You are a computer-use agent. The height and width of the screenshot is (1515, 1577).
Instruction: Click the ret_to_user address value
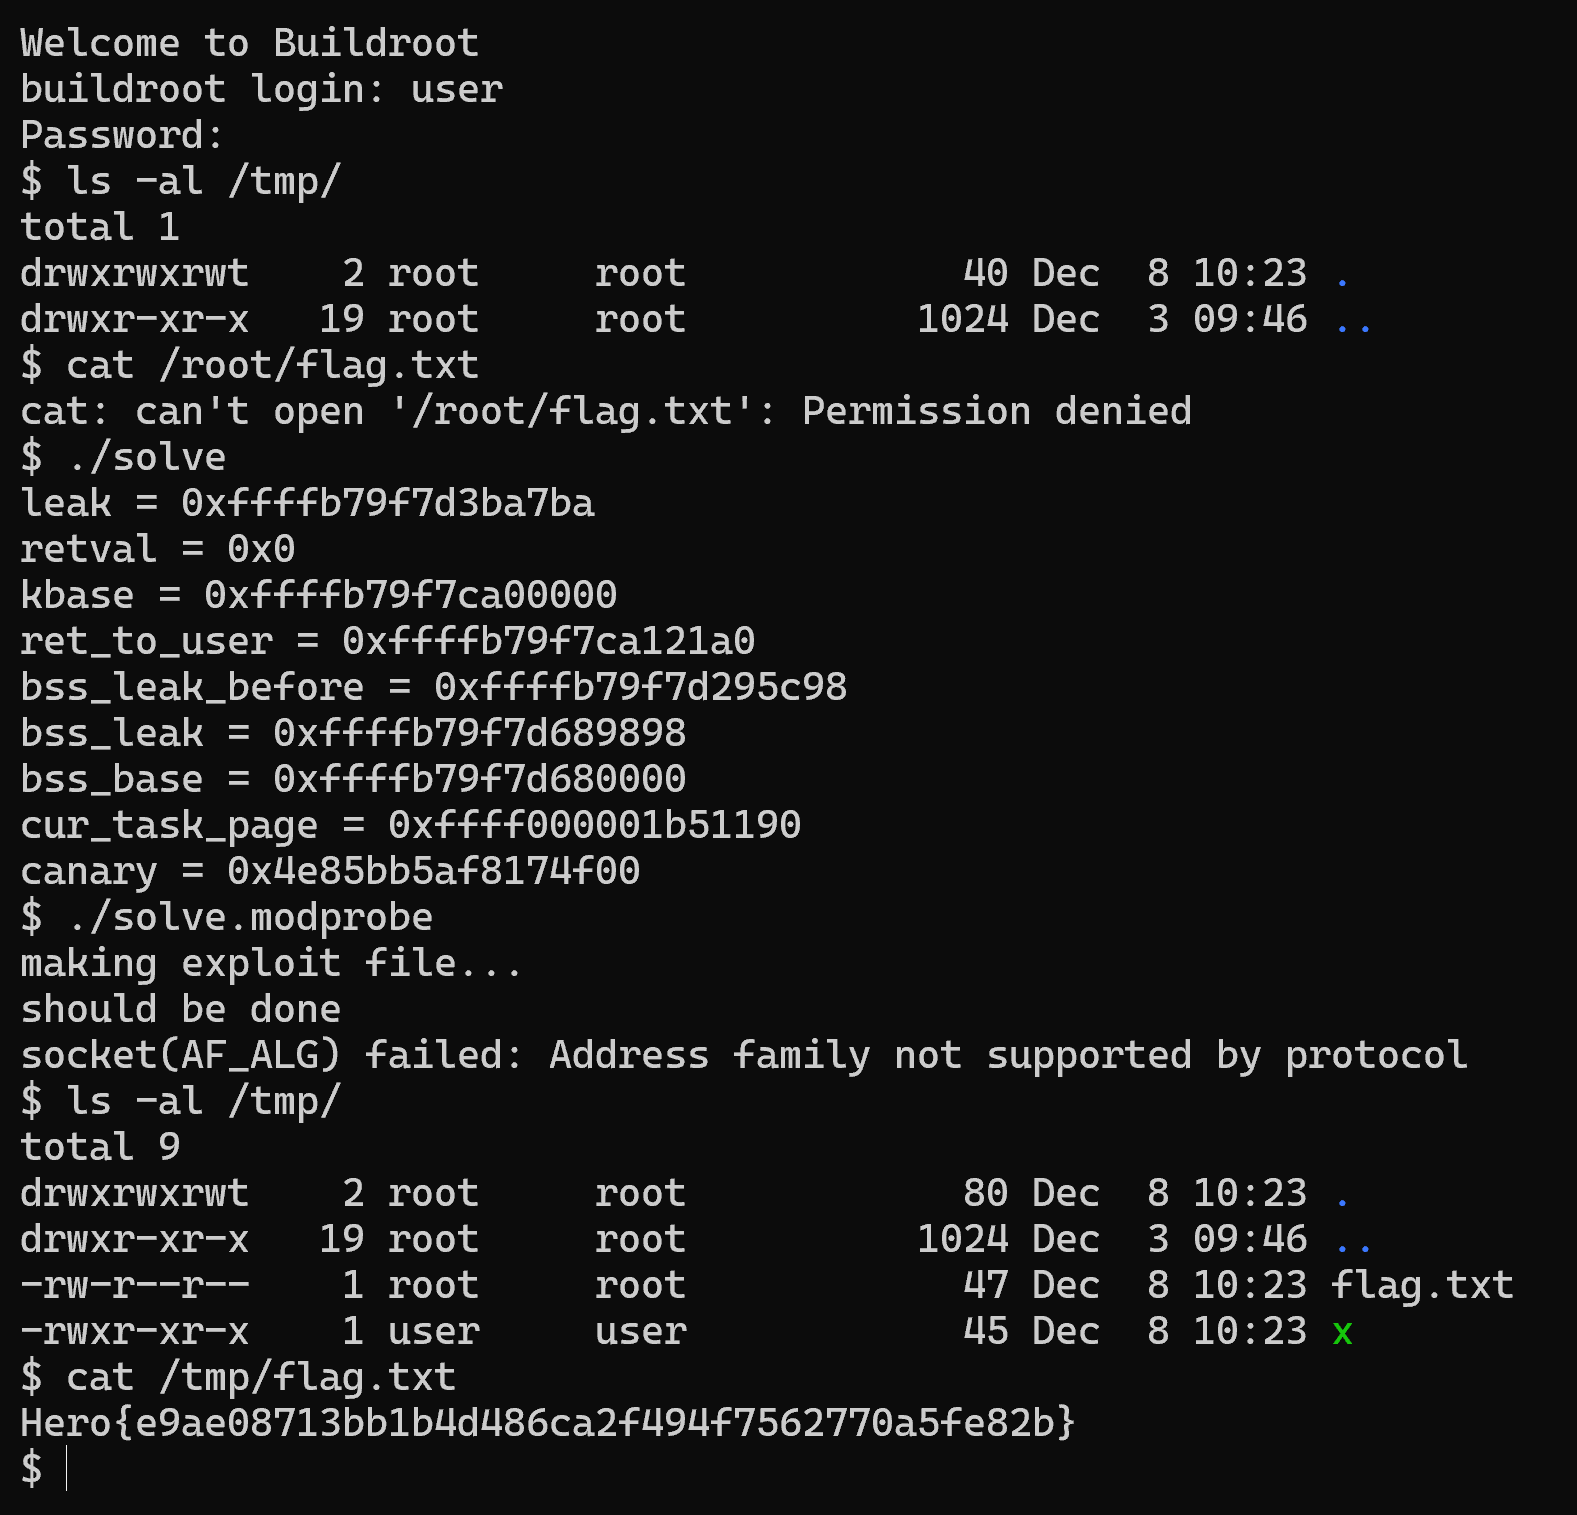coord(548,641)
